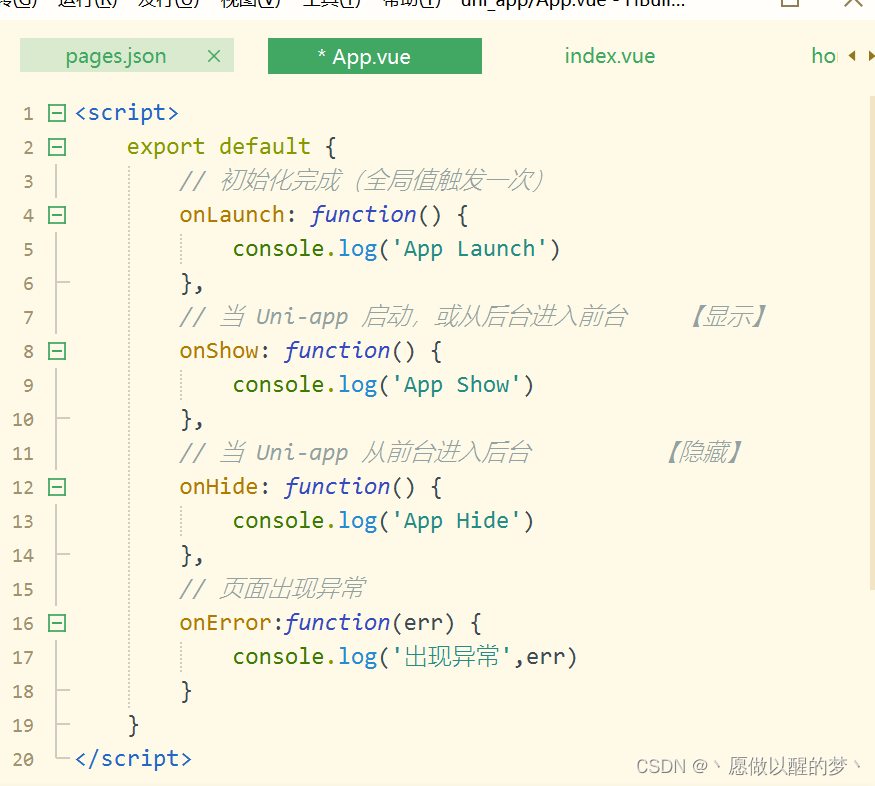Image resolution: width=875 pixels, height=786 pixels.
Task: Click line number 17 in gutter
Action: coord(23,658)
